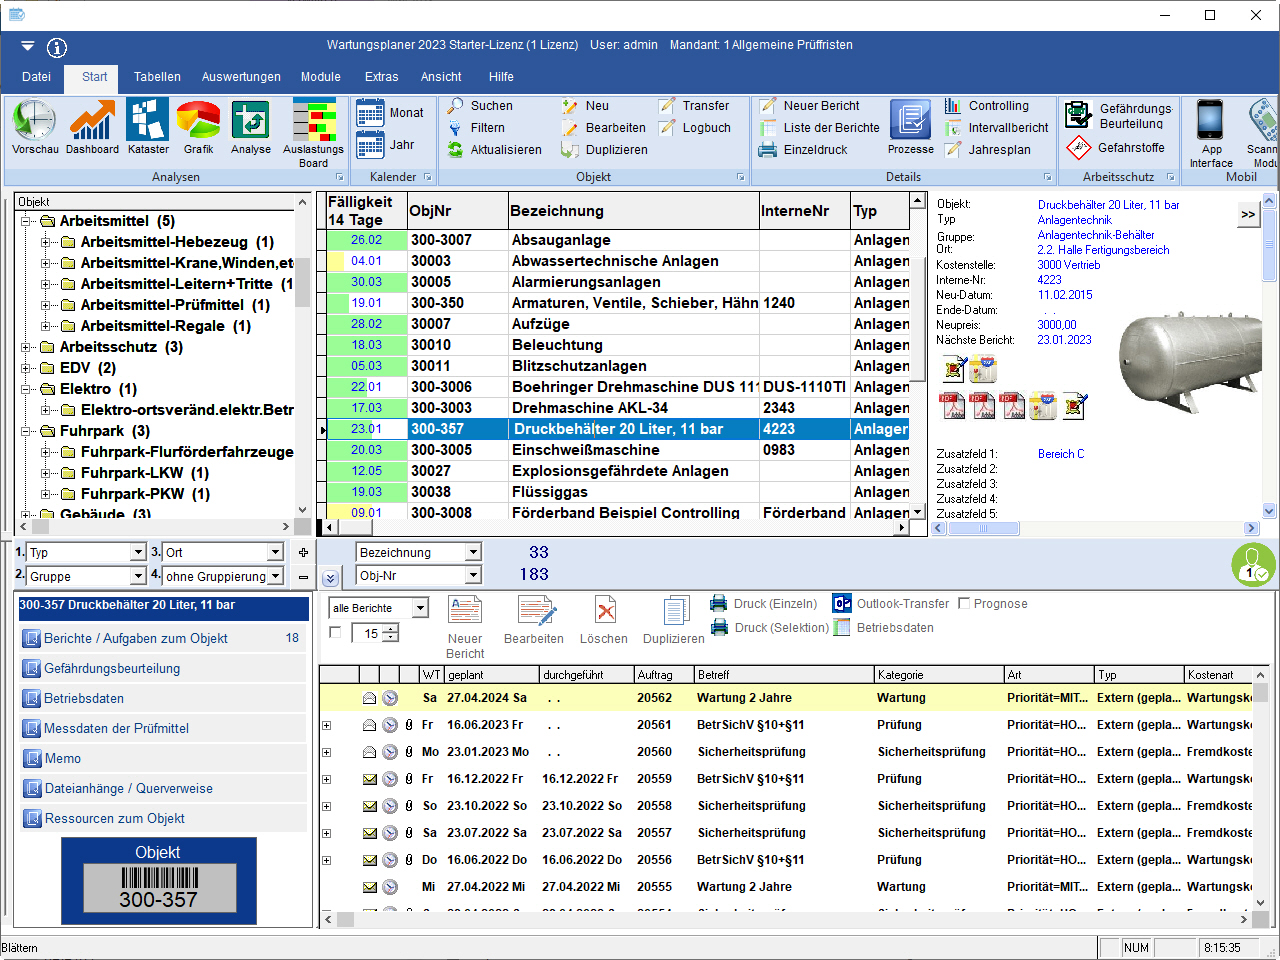This screenshot has width=1280, height=960.
Task: Open the Dashboard chart icon
Action: (92, 122)
